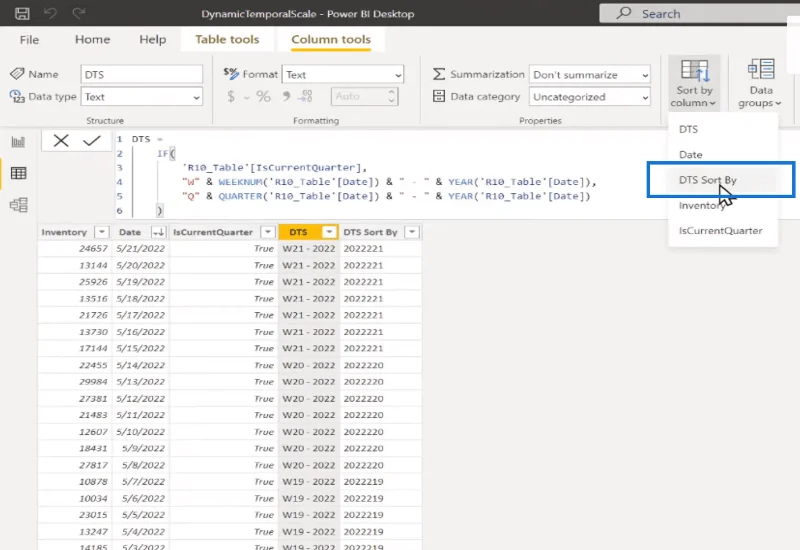The image size is (800, 550).
Task: Open Data view from the sidebar
Action: [x=18, y=173]
